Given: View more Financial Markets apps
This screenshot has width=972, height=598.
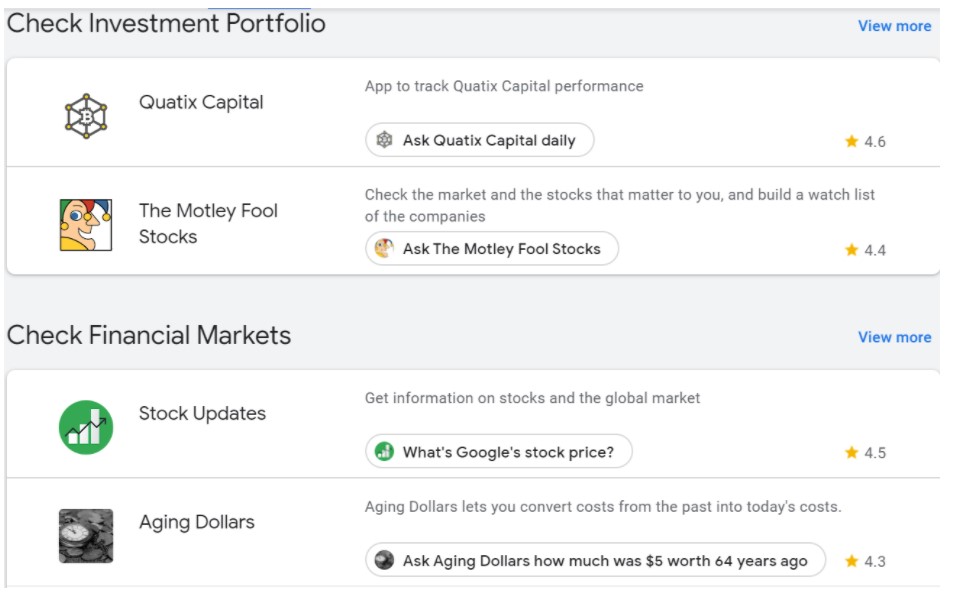Looking at the screenshot, I should [x=894, y=337].
